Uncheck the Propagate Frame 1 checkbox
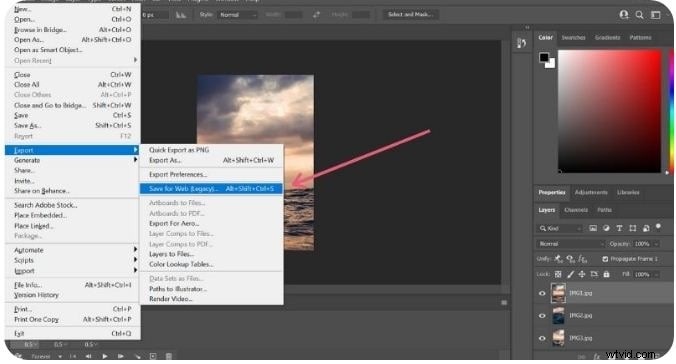Image resolution: width=676 pixels, height=364 pixels. [605, 259]
